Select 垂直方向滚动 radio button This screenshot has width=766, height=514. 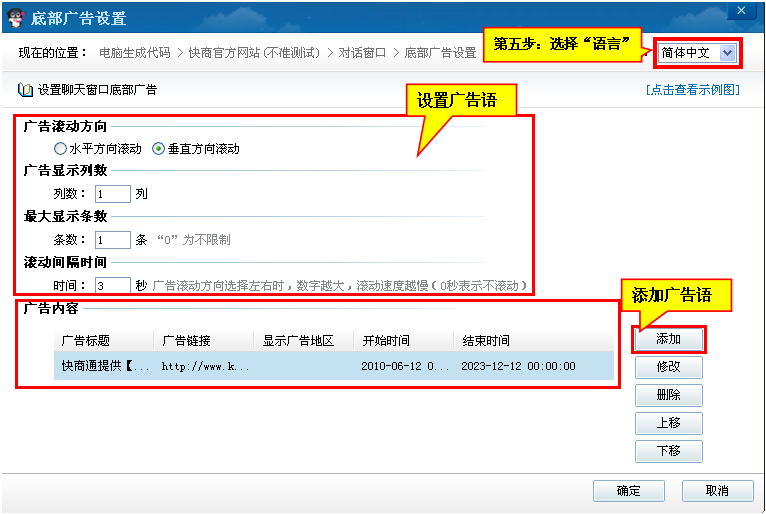click(158, 149)
